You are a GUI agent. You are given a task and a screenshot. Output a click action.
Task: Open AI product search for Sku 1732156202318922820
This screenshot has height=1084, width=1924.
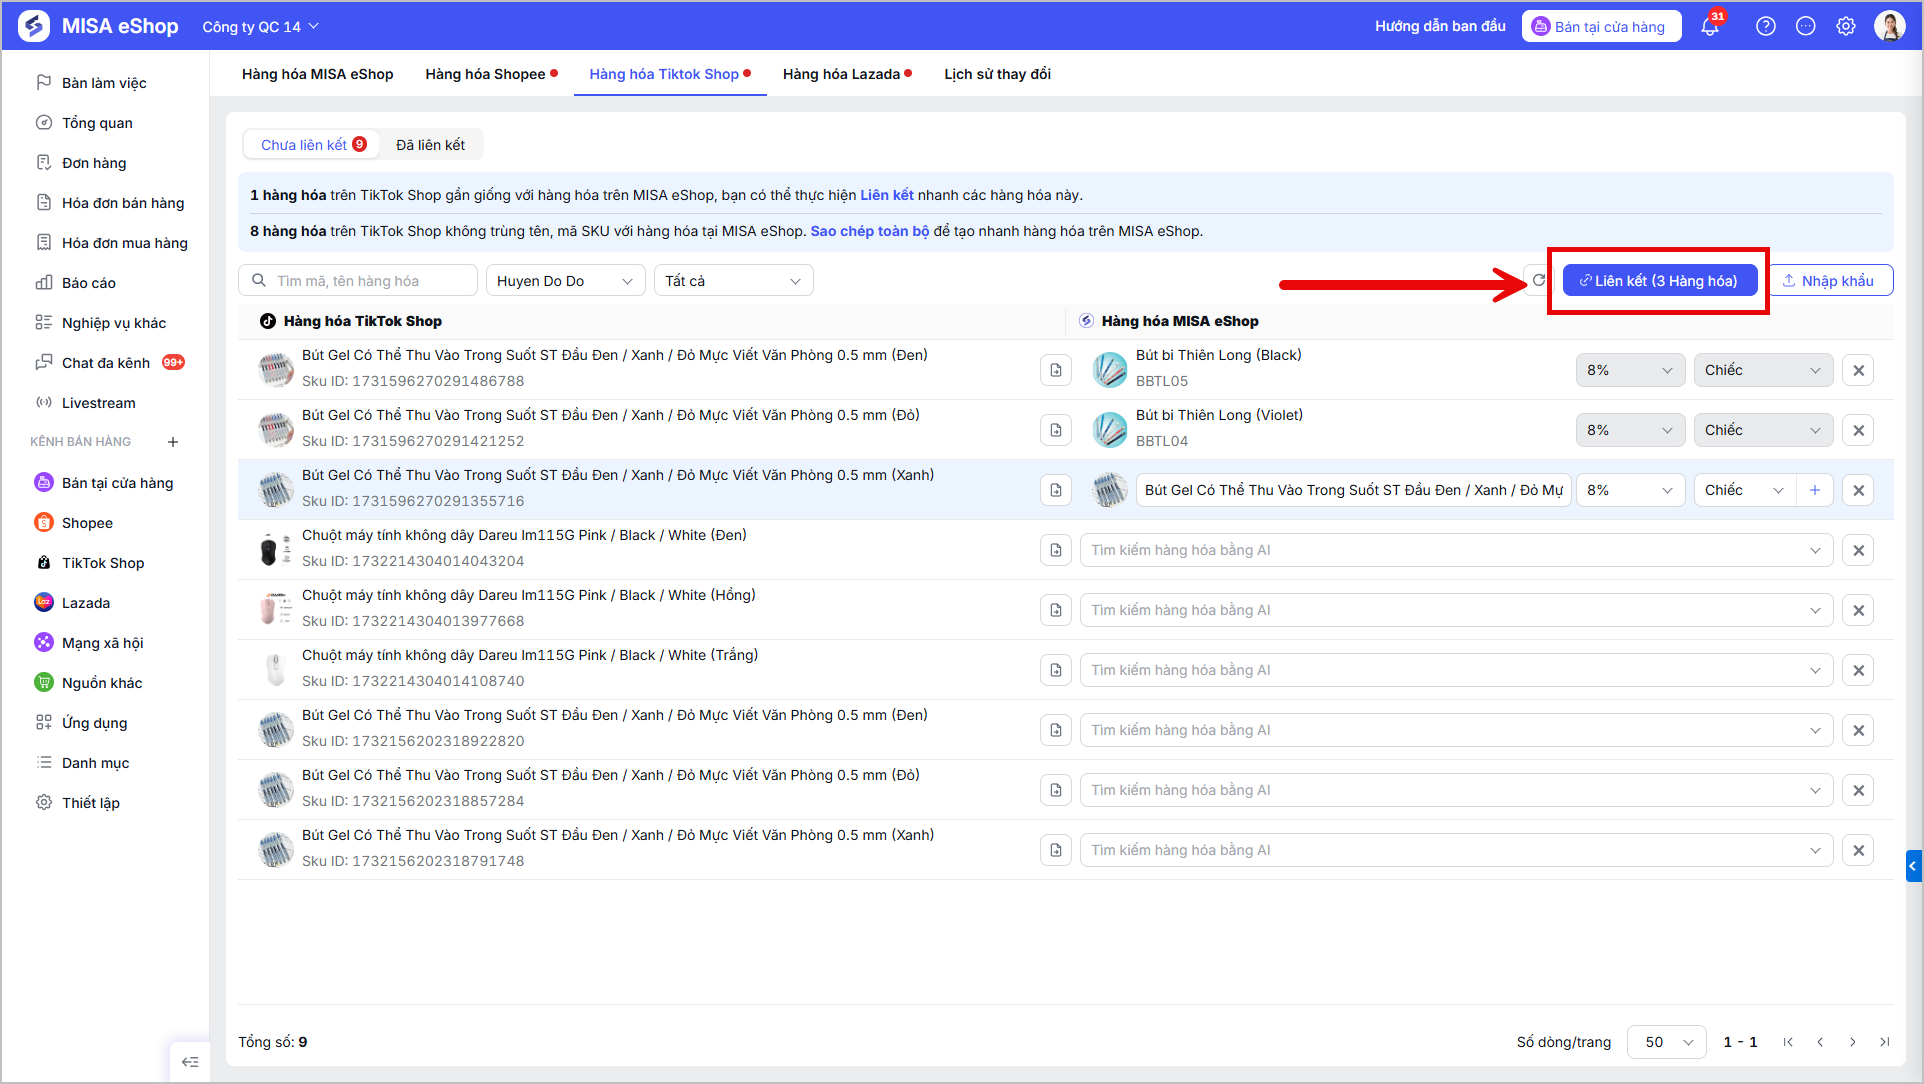1456,730
